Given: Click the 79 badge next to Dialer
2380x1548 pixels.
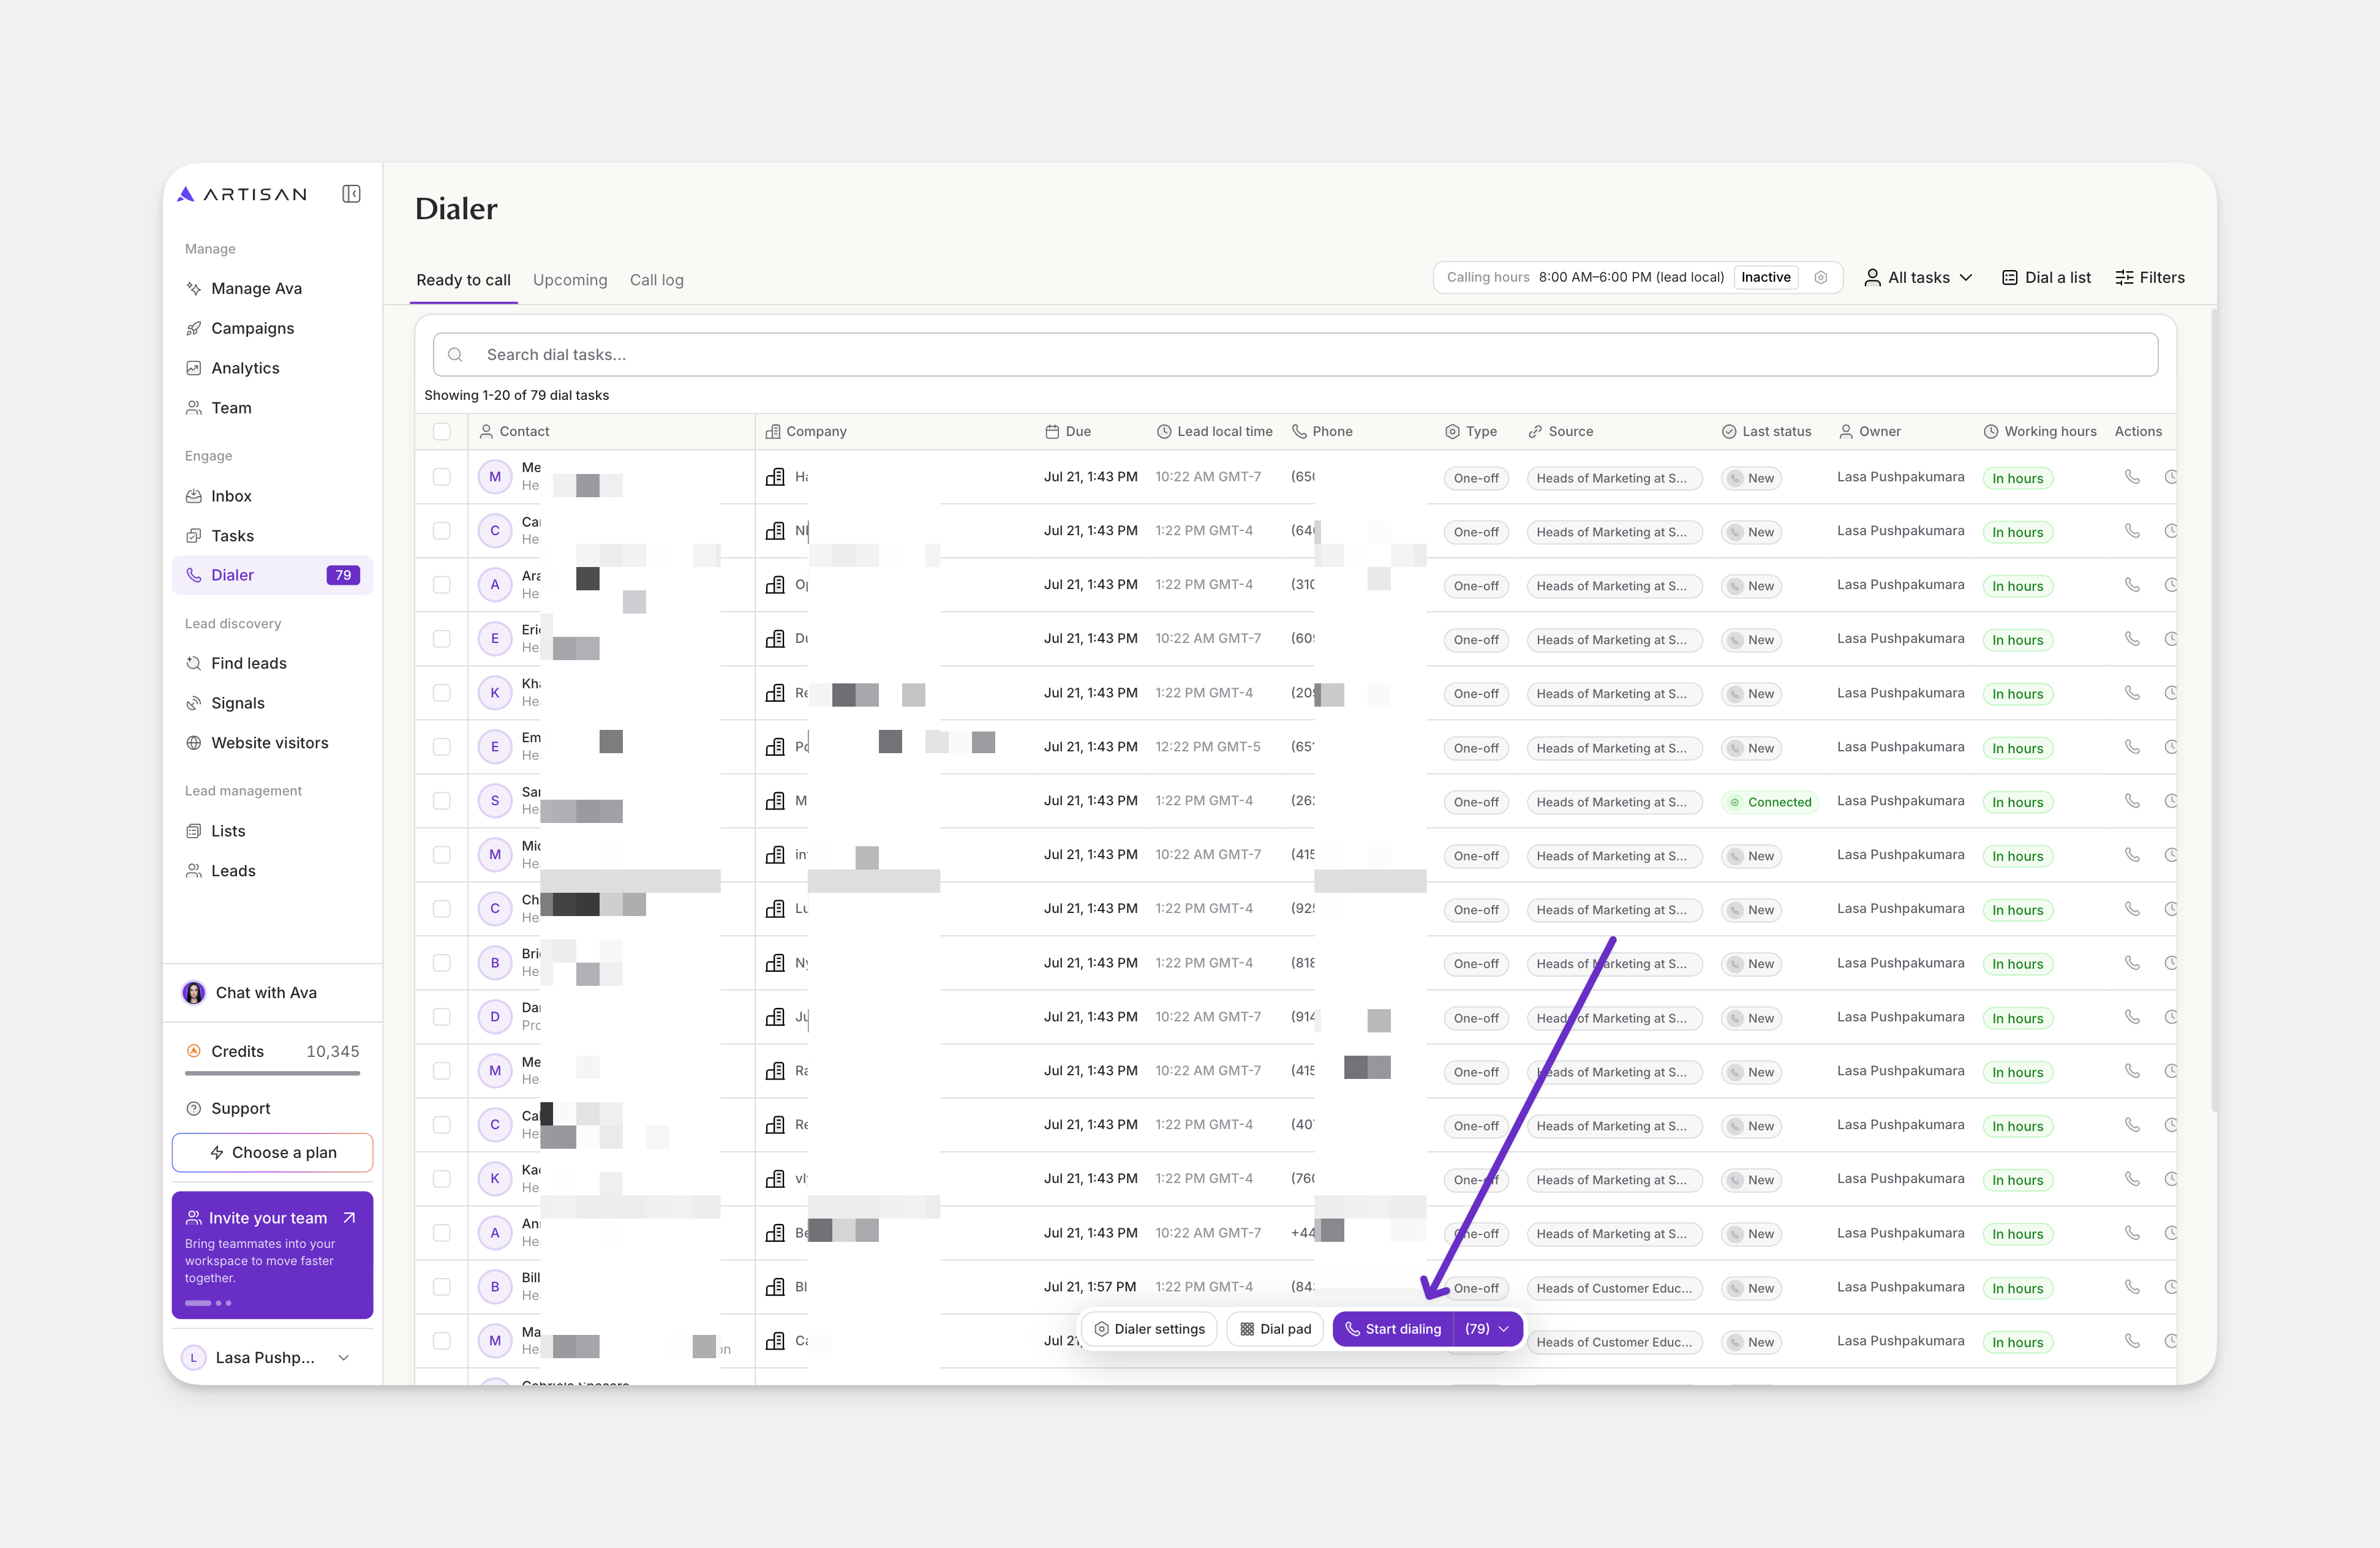Looking at the screenshot, I should click(x=343, y=575).
